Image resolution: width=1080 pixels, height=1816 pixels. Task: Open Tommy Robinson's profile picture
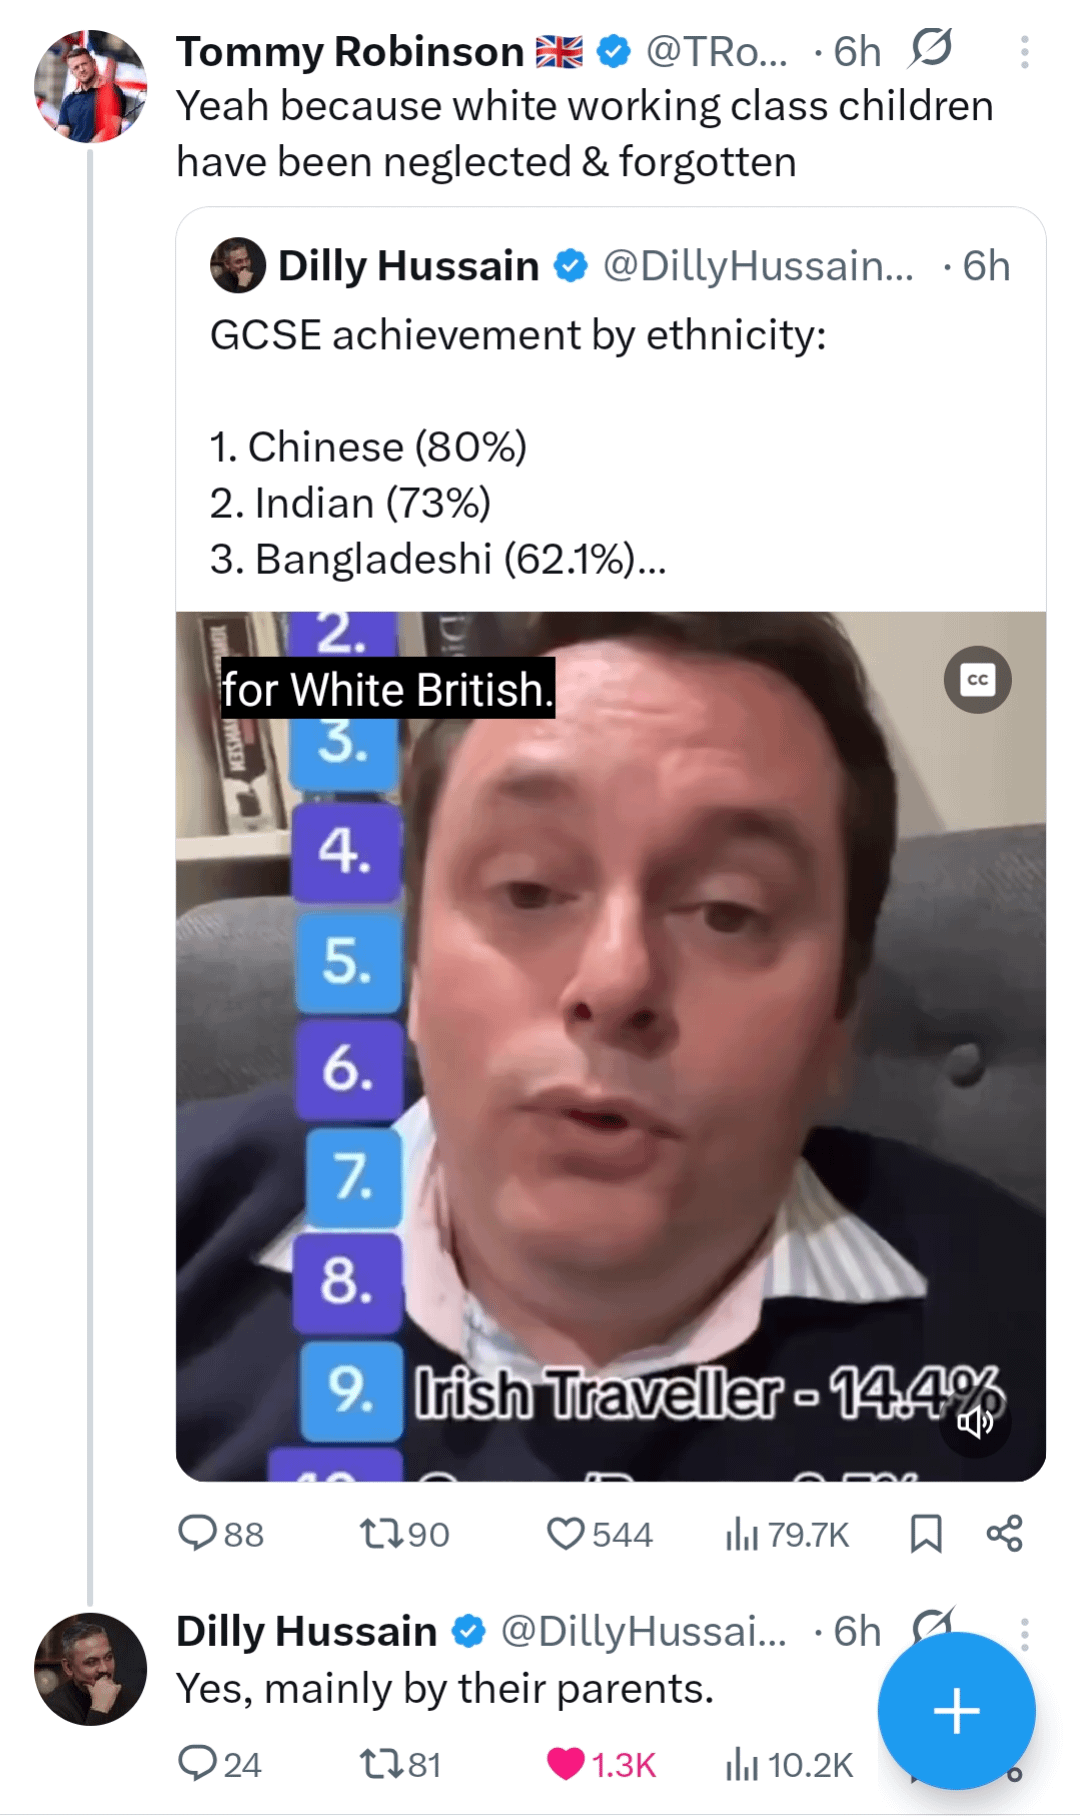click(90, 87)
